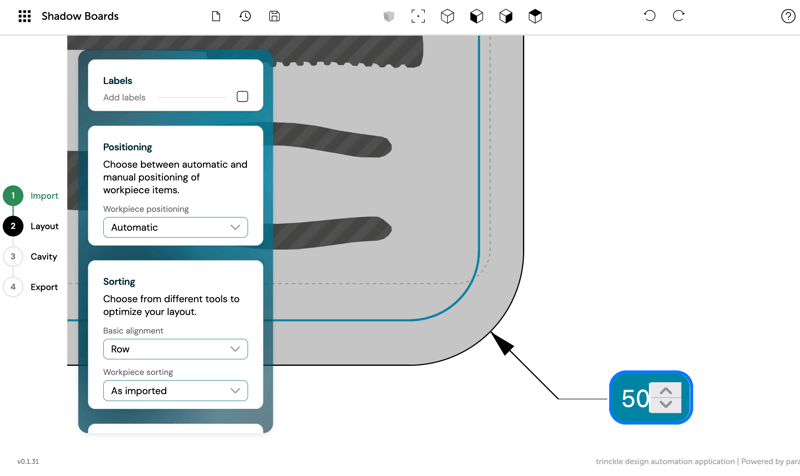Viewport: 800px width, 476px height.
Task: Save the project with the floppy icon
Action: (x=274, y=16)
